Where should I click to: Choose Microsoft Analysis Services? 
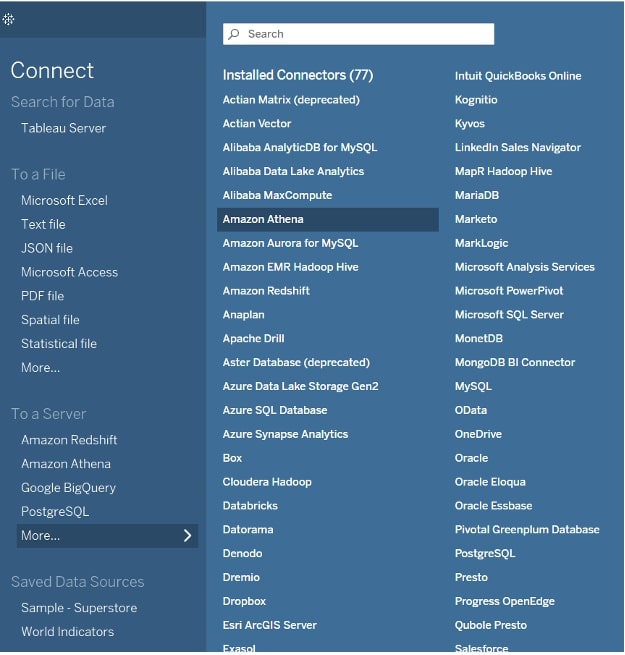525,267
